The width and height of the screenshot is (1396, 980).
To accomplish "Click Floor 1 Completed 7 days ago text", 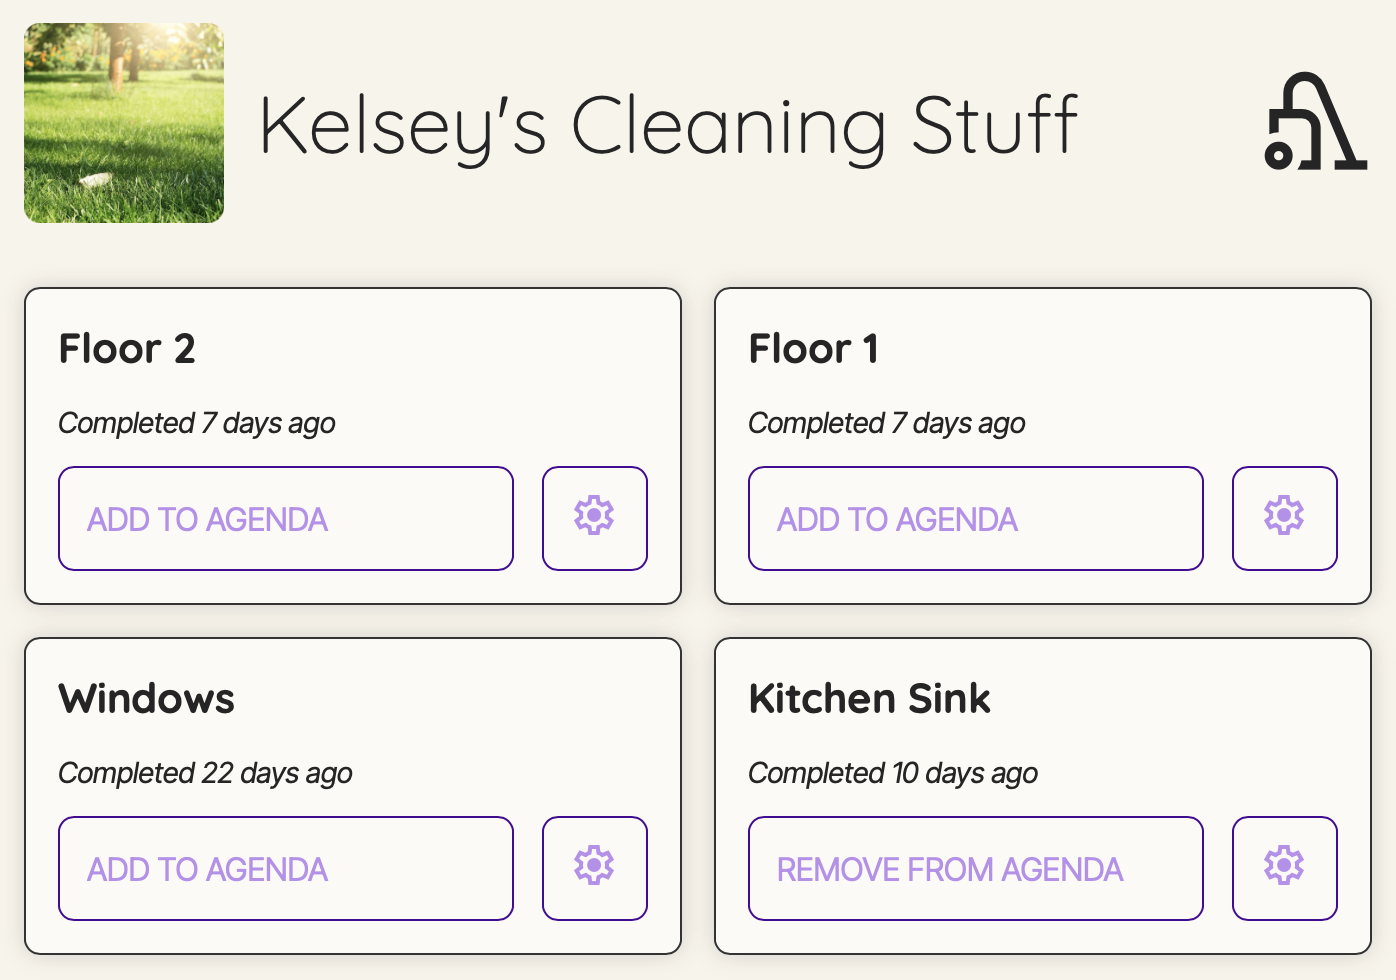I will point(887,424).
